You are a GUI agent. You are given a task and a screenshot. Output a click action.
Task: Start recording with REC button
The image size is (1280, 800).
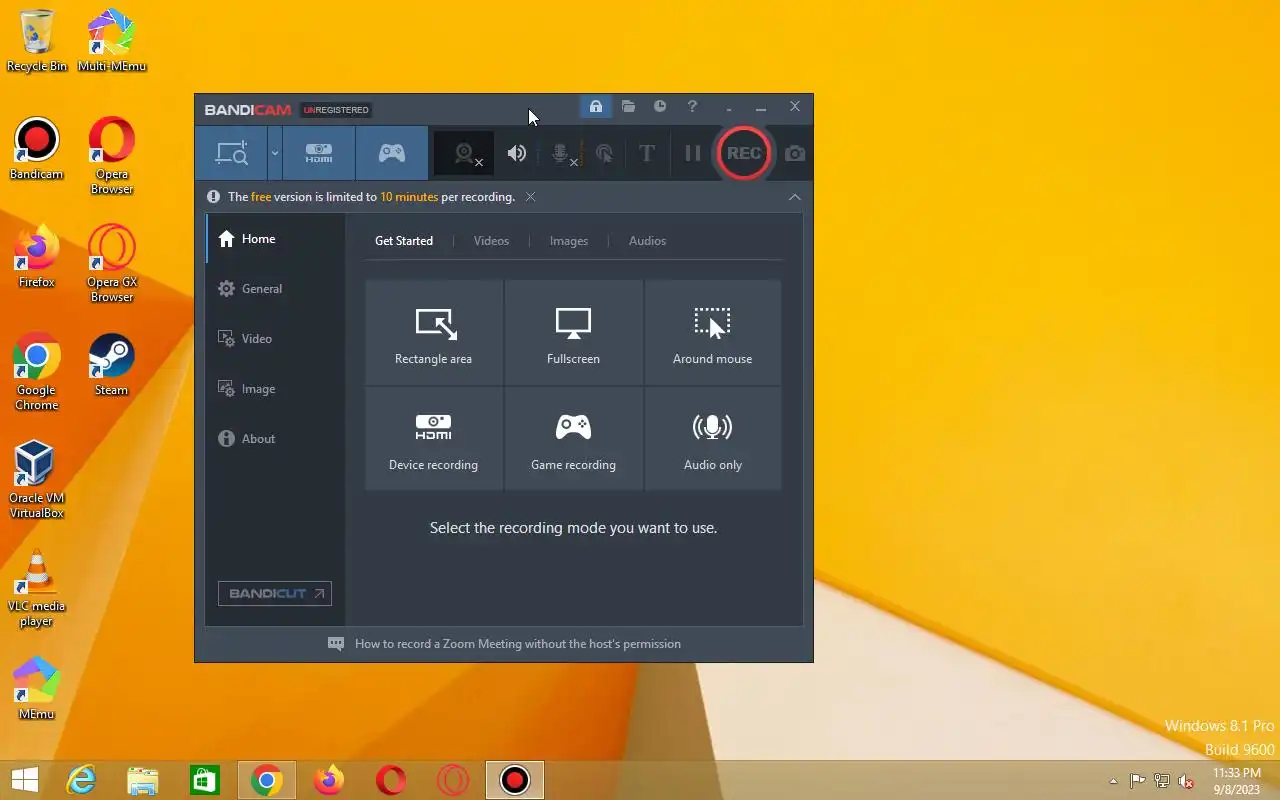pyautogui.click(x=743, y=153)
